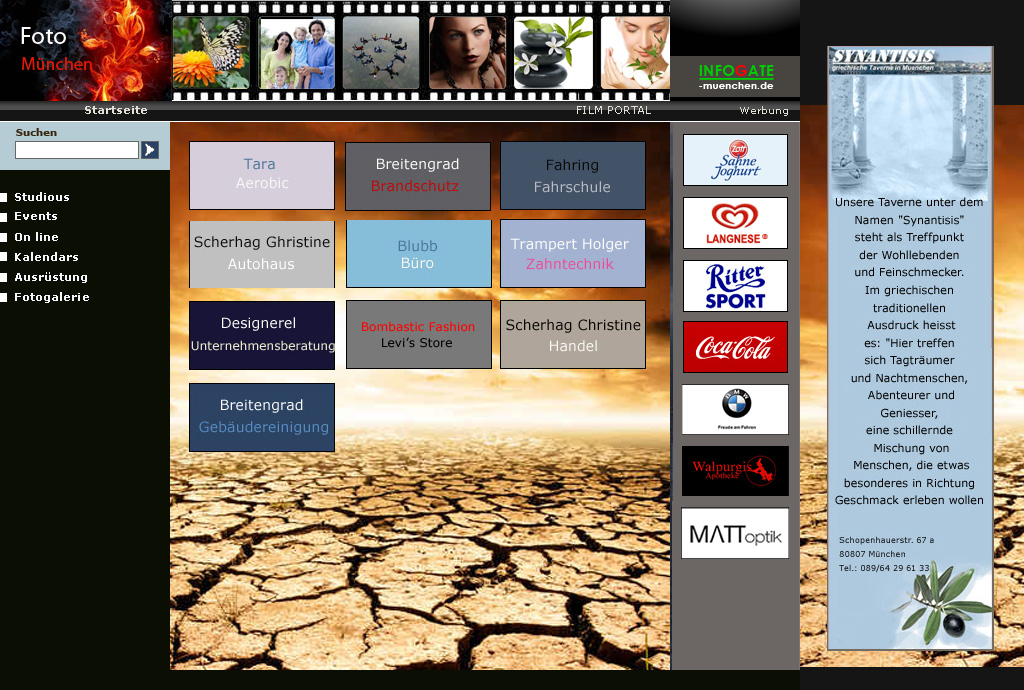Click the Schopenhauerstr. 67 a address
The width and height of the screenshot is (1024, 690).
tap(886, 540)
